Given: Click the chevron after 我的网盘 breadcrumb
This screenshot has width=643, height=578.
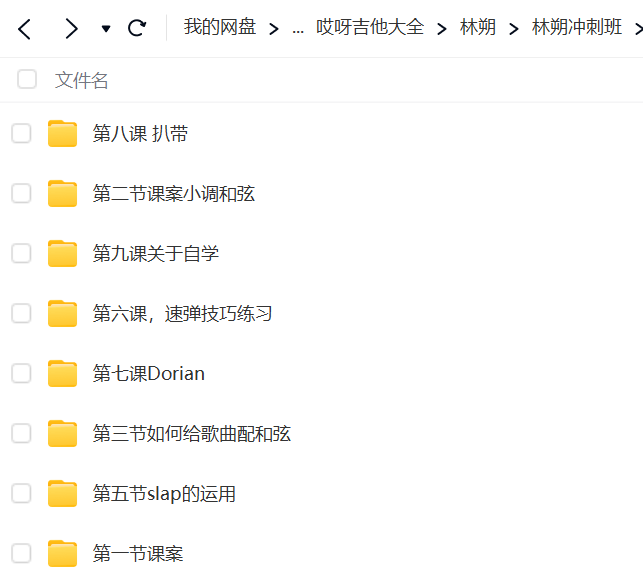Looking at the screenshot, I should [x=274, y=29].
